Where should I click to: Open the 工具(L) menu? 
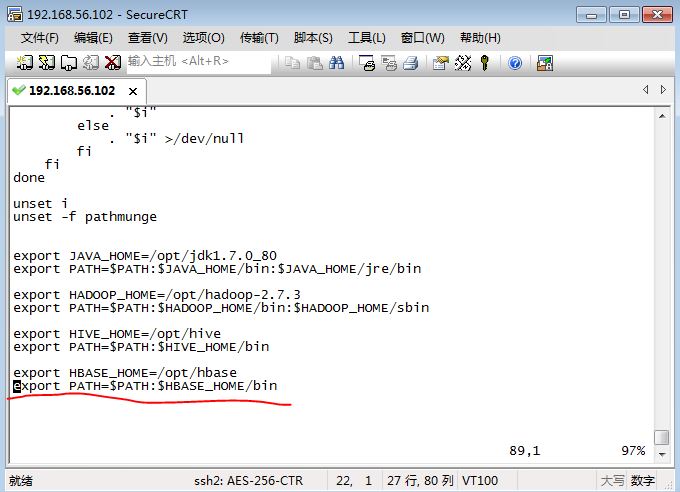[366, 38]
